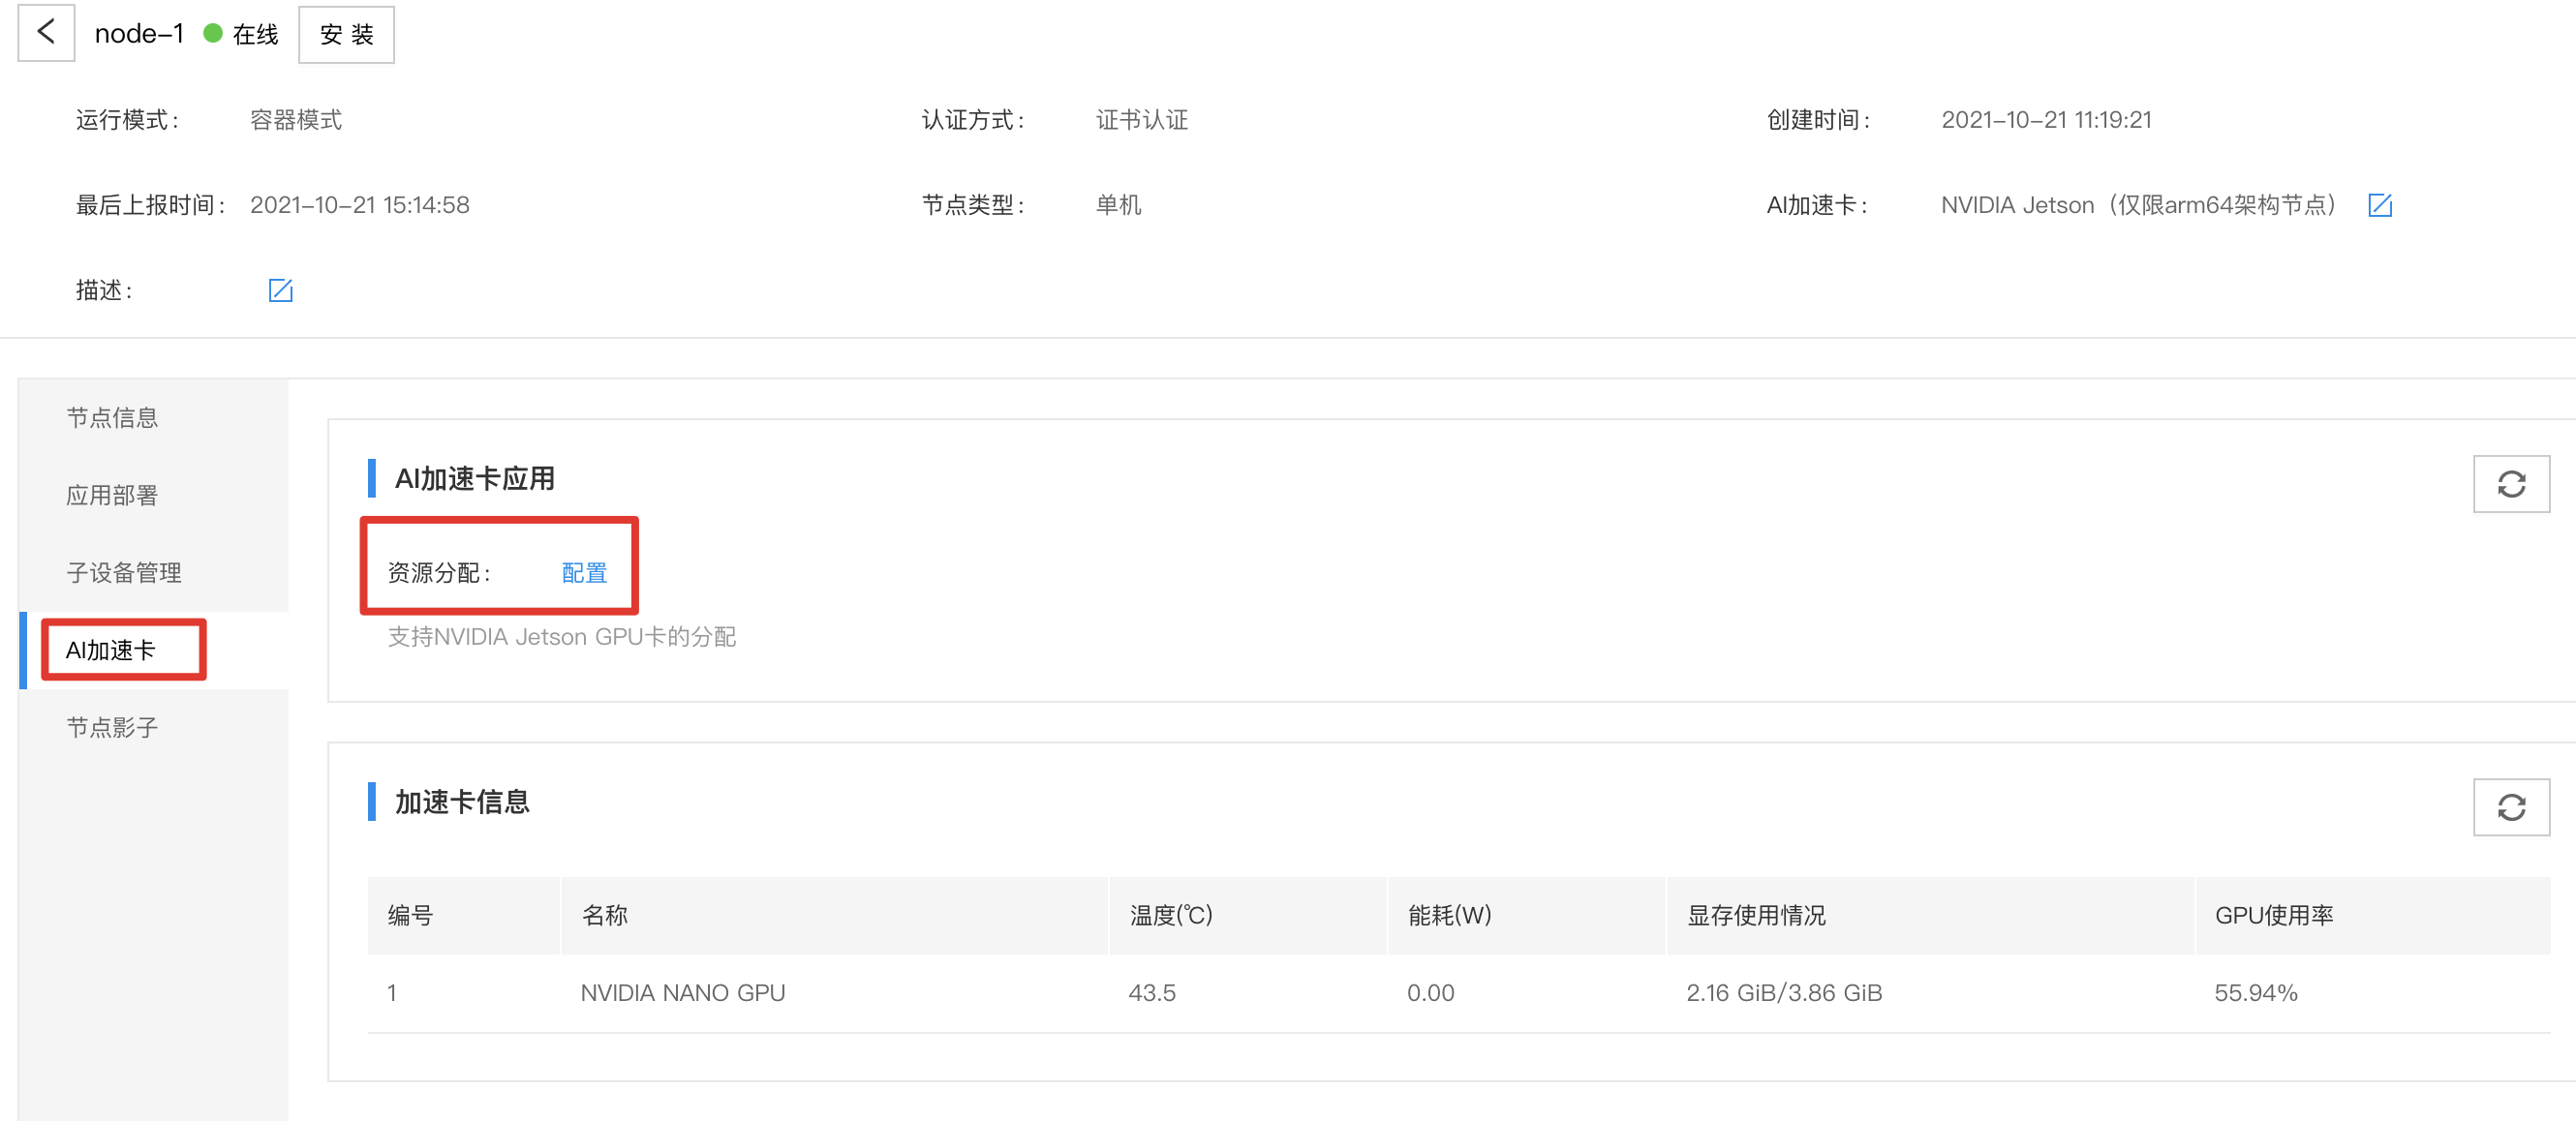Refresh the AI加速卡应用 section
This screenshot has width=2576, height=1121.
(x=2511, y=484)
